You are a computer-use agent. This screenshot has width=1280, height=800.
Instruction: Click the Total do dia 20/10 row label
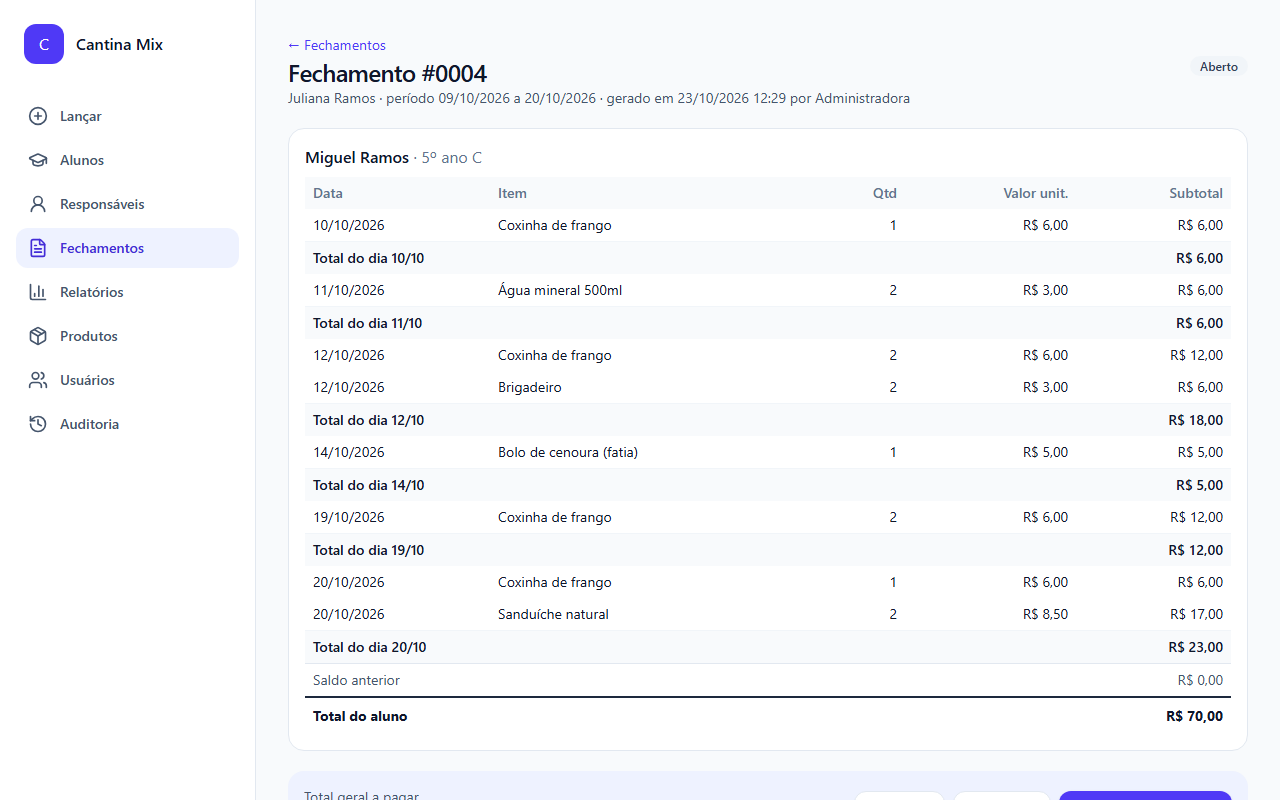(370, 647)
